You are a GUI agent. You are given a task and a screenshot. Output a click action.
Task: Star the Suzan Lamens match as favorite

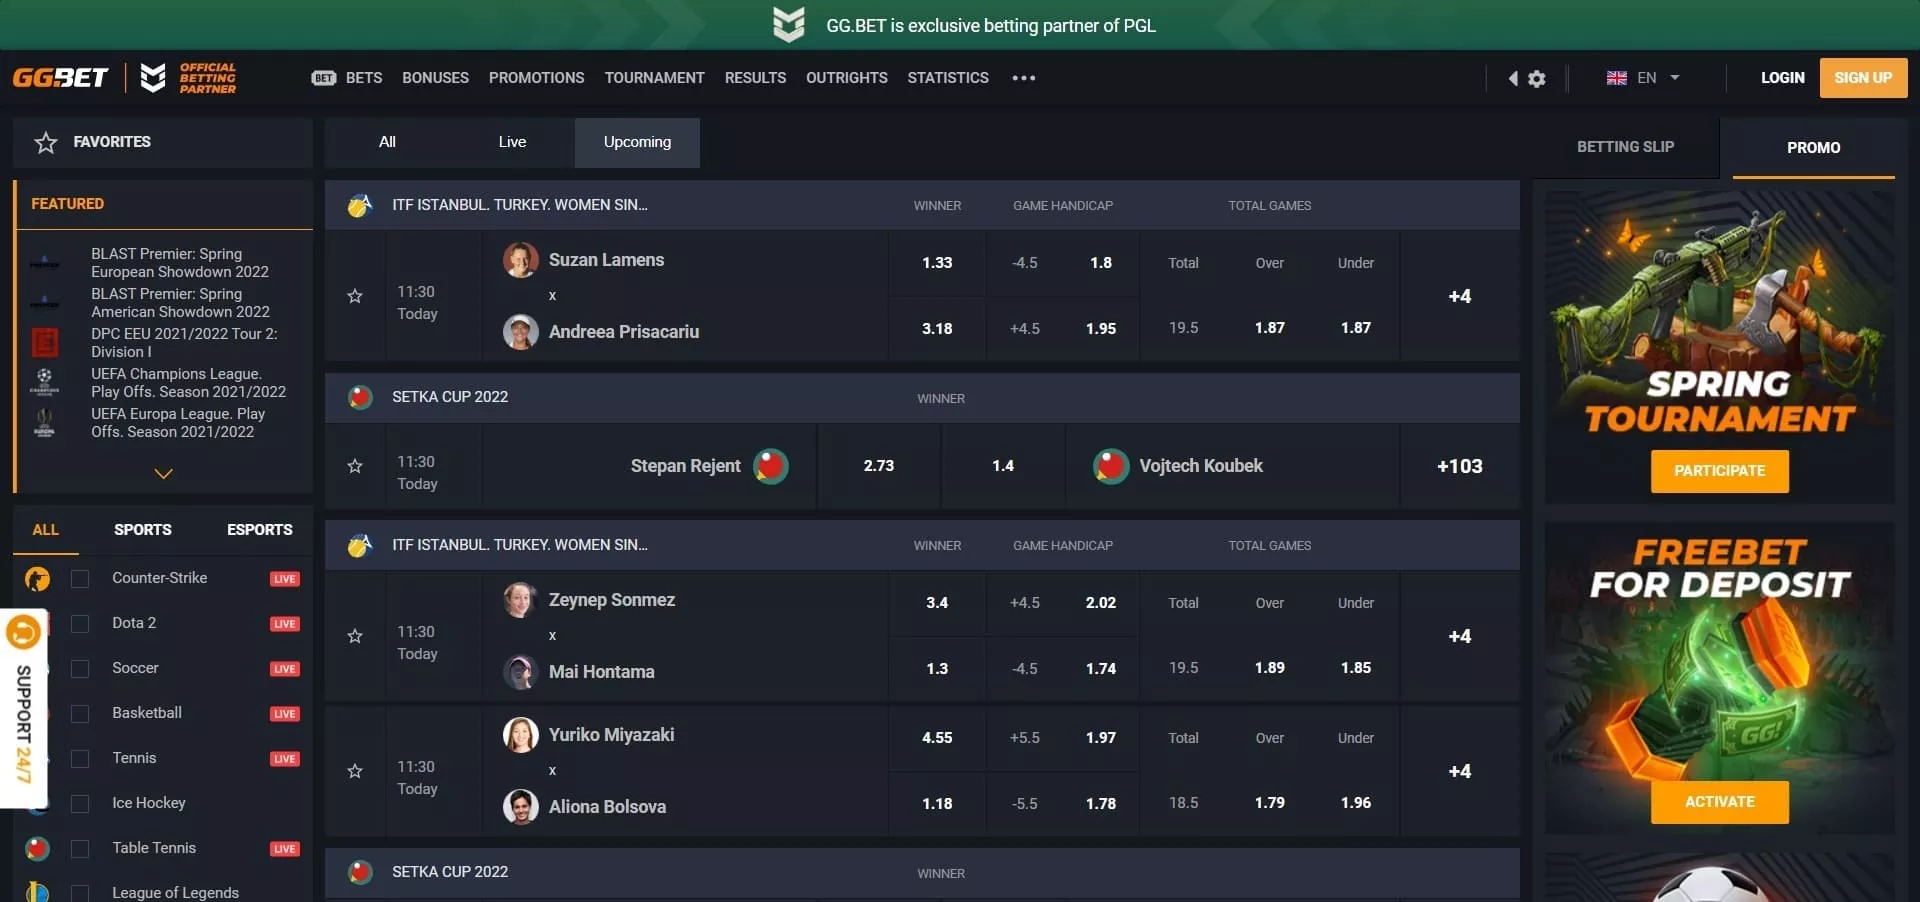click(355, 296)
